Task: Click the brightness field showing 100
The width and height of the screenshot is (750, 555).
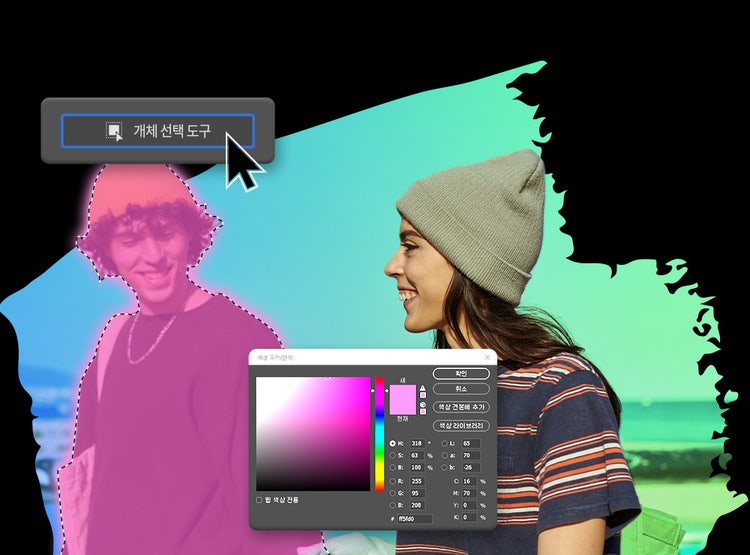Action: [418, 467]
